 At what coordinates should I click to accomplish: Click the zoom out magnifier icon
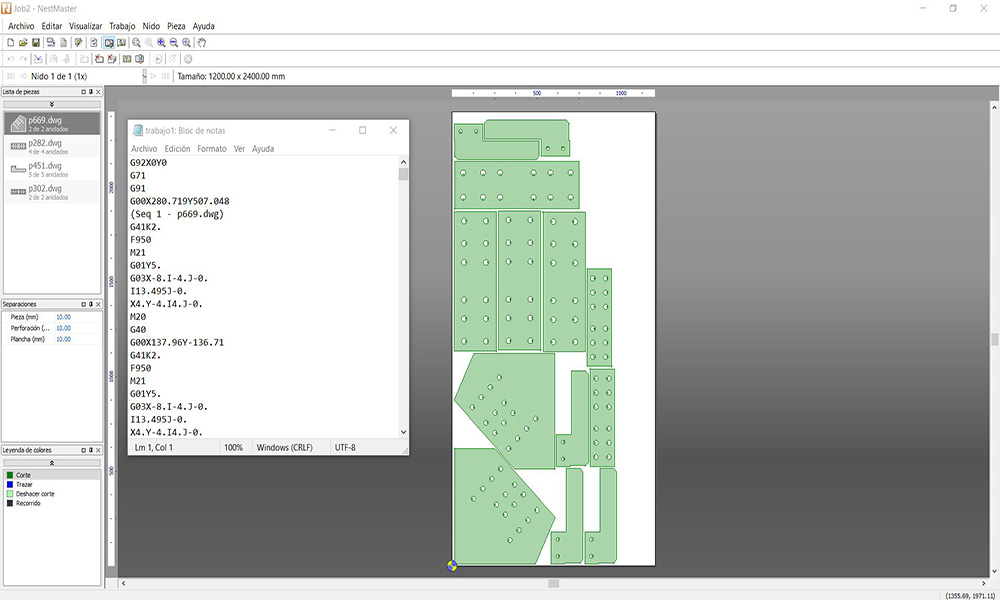[x=174, y=43]
